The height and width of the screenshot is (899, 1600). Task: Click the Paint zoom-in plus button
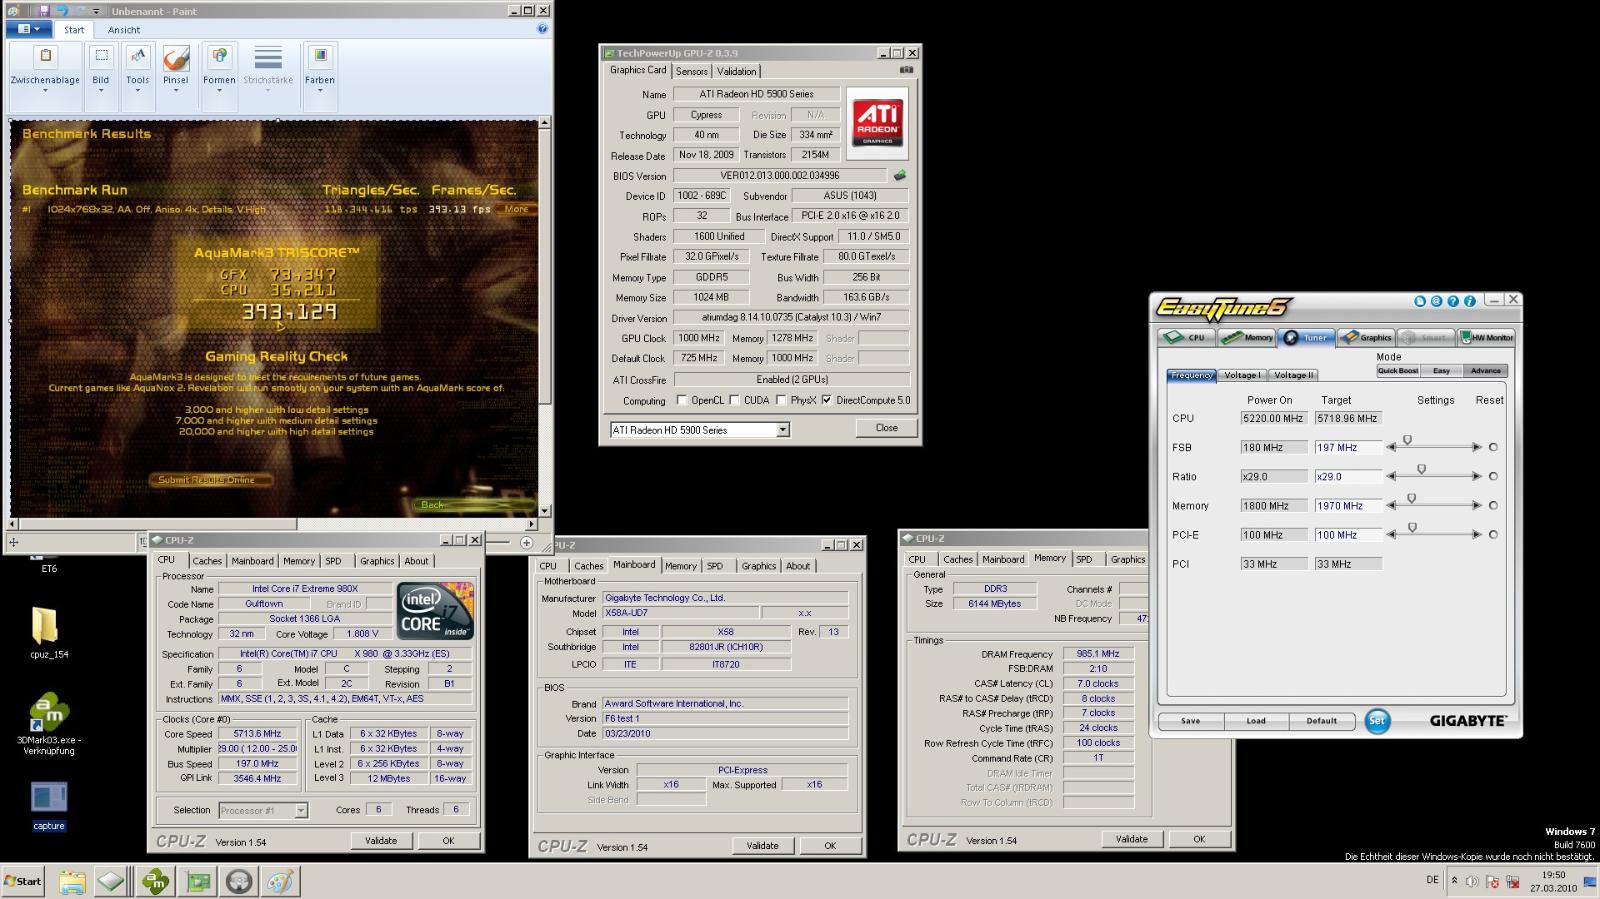tap(526, 543)
